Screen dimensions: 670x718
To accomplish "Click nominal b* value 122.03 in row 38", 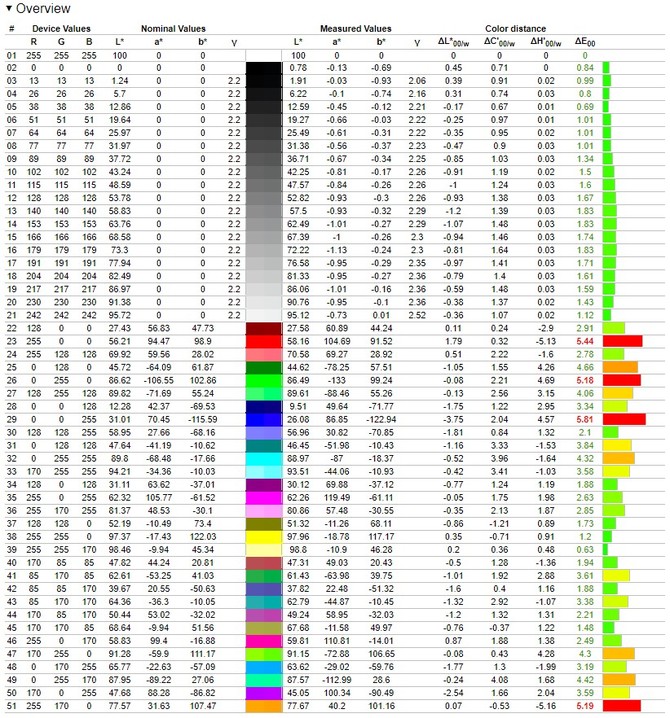I will click(x=203, y=537).
